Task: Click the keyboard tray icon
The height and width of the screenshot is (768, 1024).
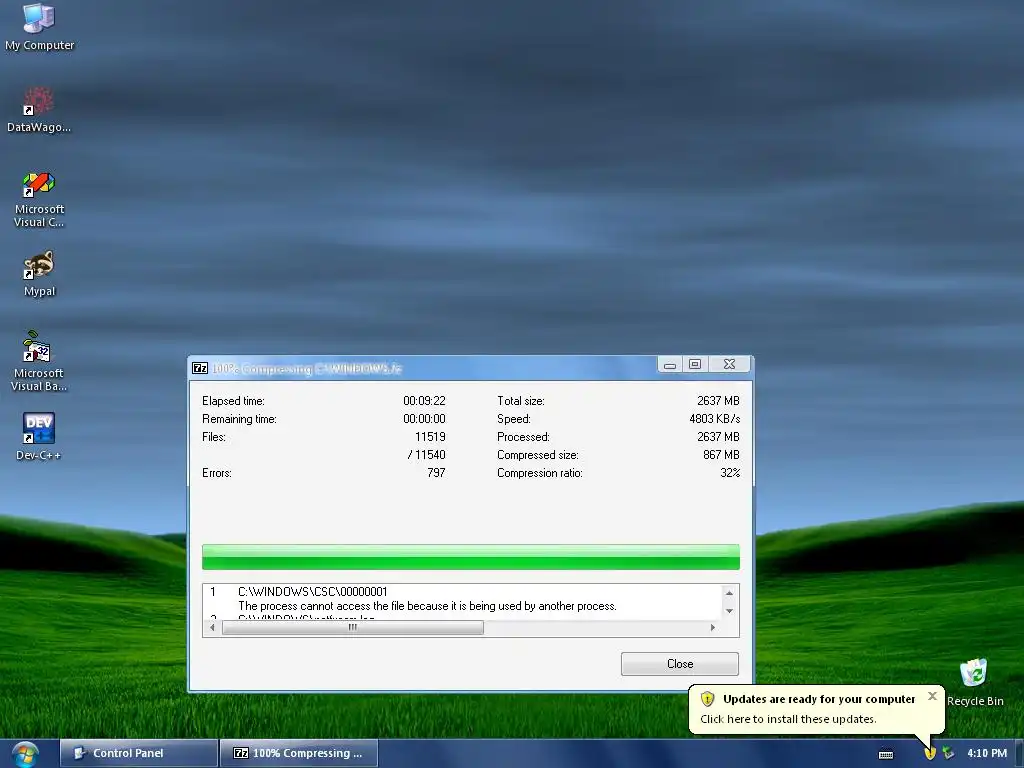Action: click(886, 754)
